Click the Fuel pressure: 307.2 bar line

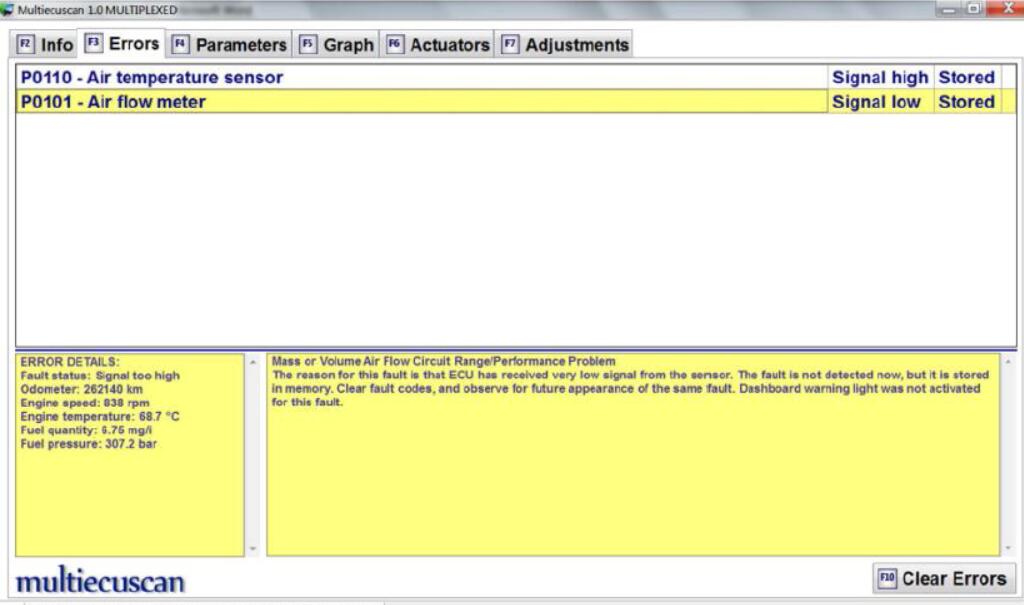click(x=89, y=444)
